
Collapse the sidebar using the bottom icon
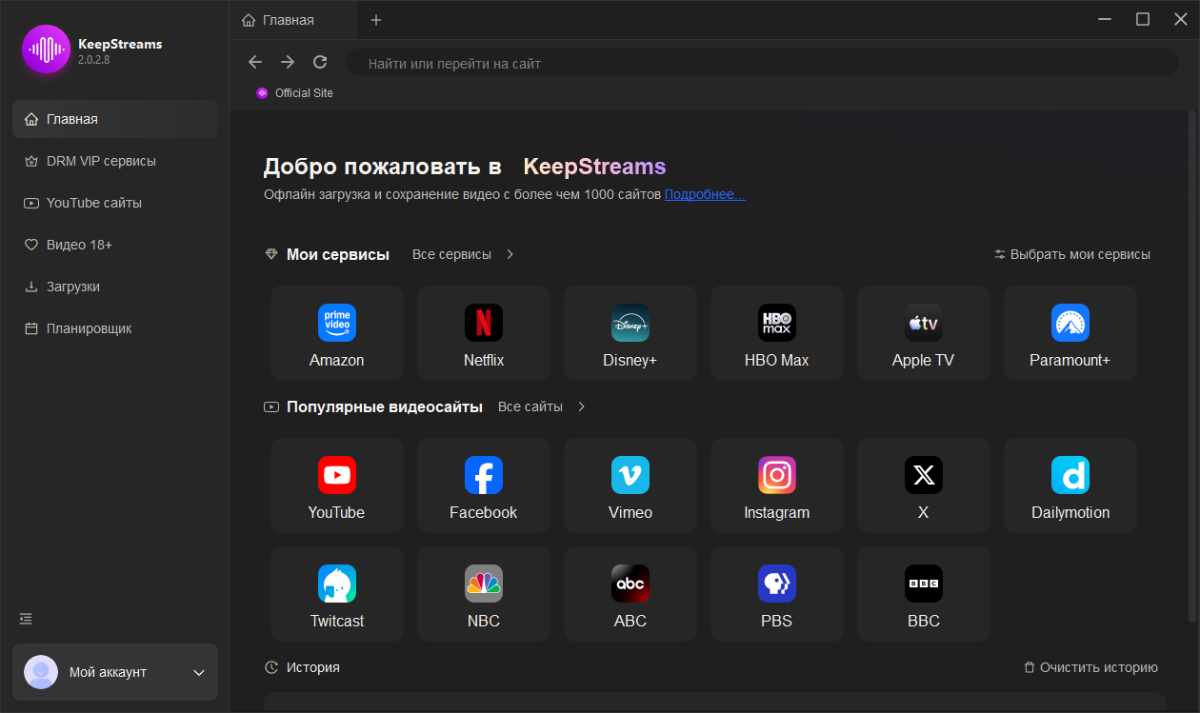26,619
